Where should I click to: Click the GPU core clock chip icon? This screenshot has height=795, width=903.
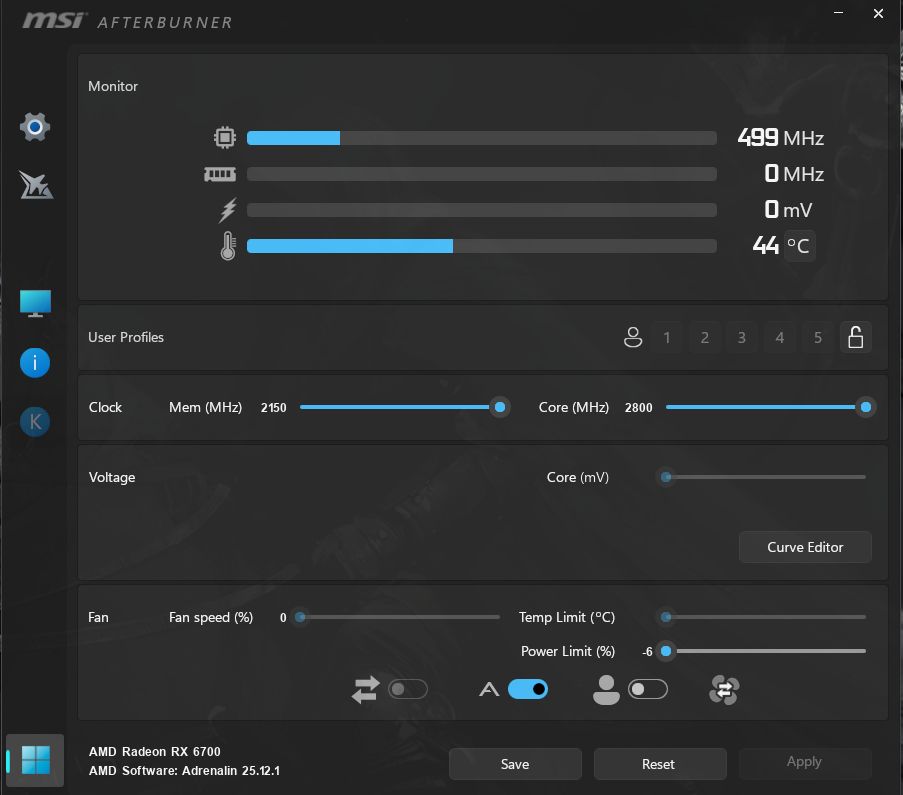click(x=225, y=138)
